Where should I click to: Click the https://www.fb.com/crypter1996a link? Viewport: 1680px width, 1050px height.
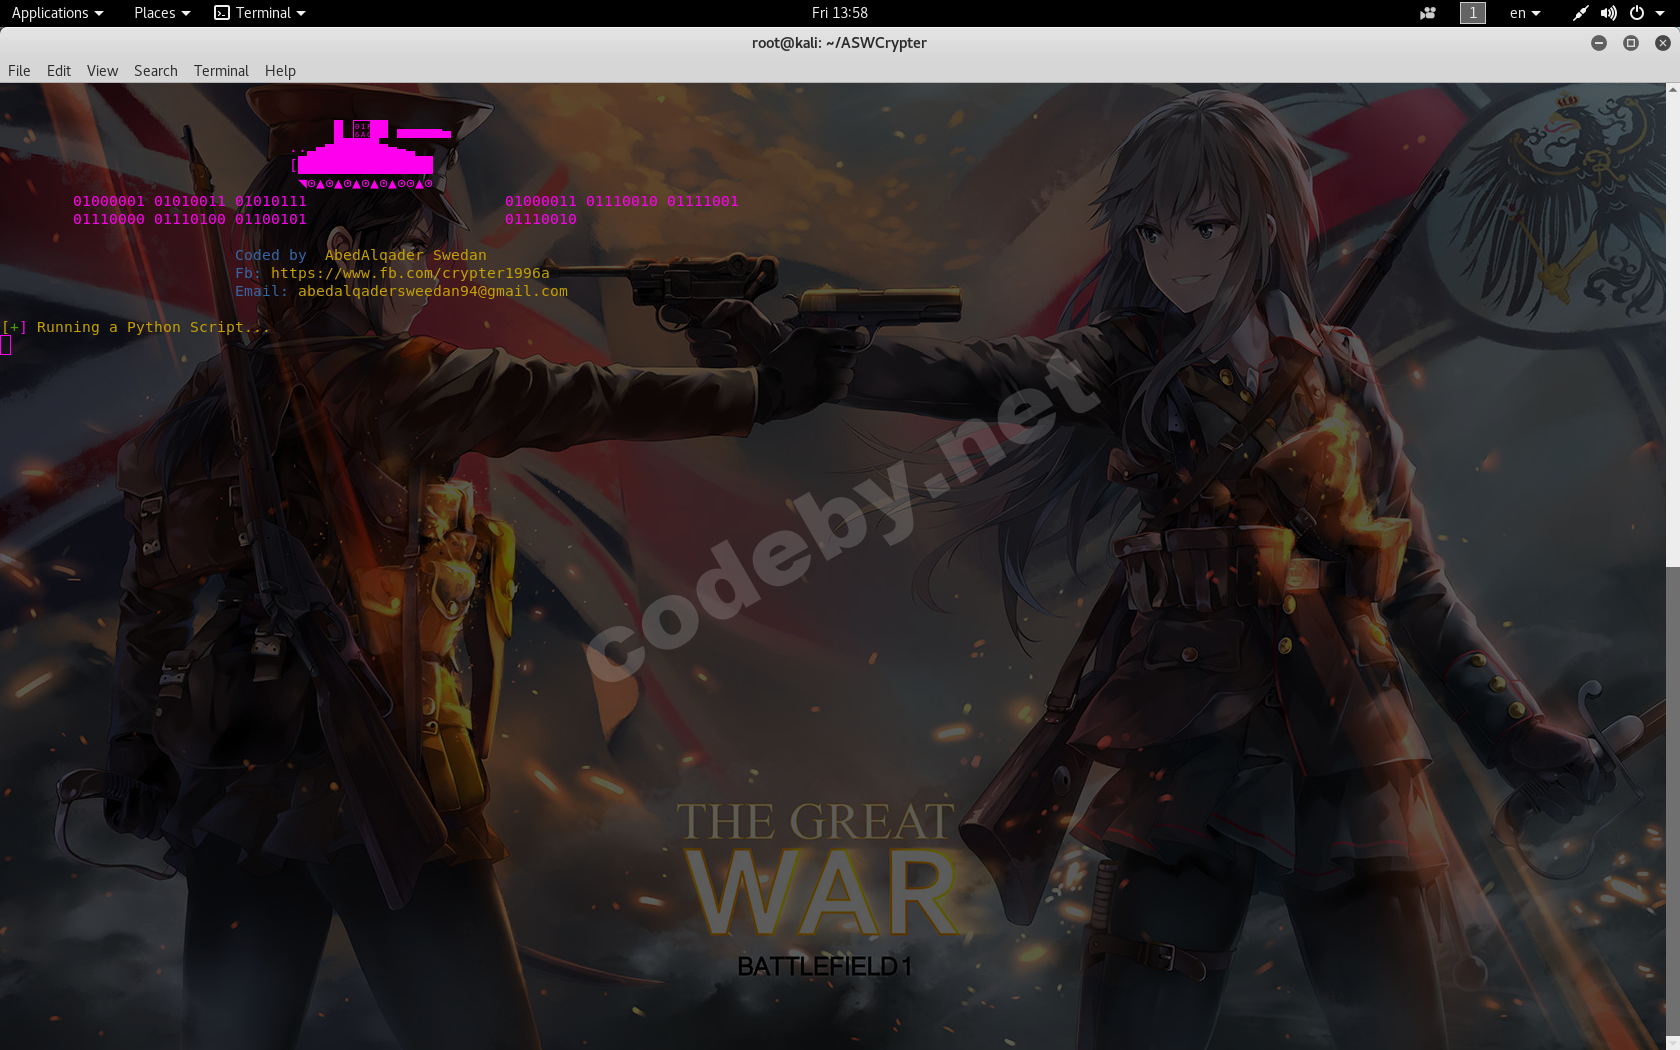click(x=410, y=273)
